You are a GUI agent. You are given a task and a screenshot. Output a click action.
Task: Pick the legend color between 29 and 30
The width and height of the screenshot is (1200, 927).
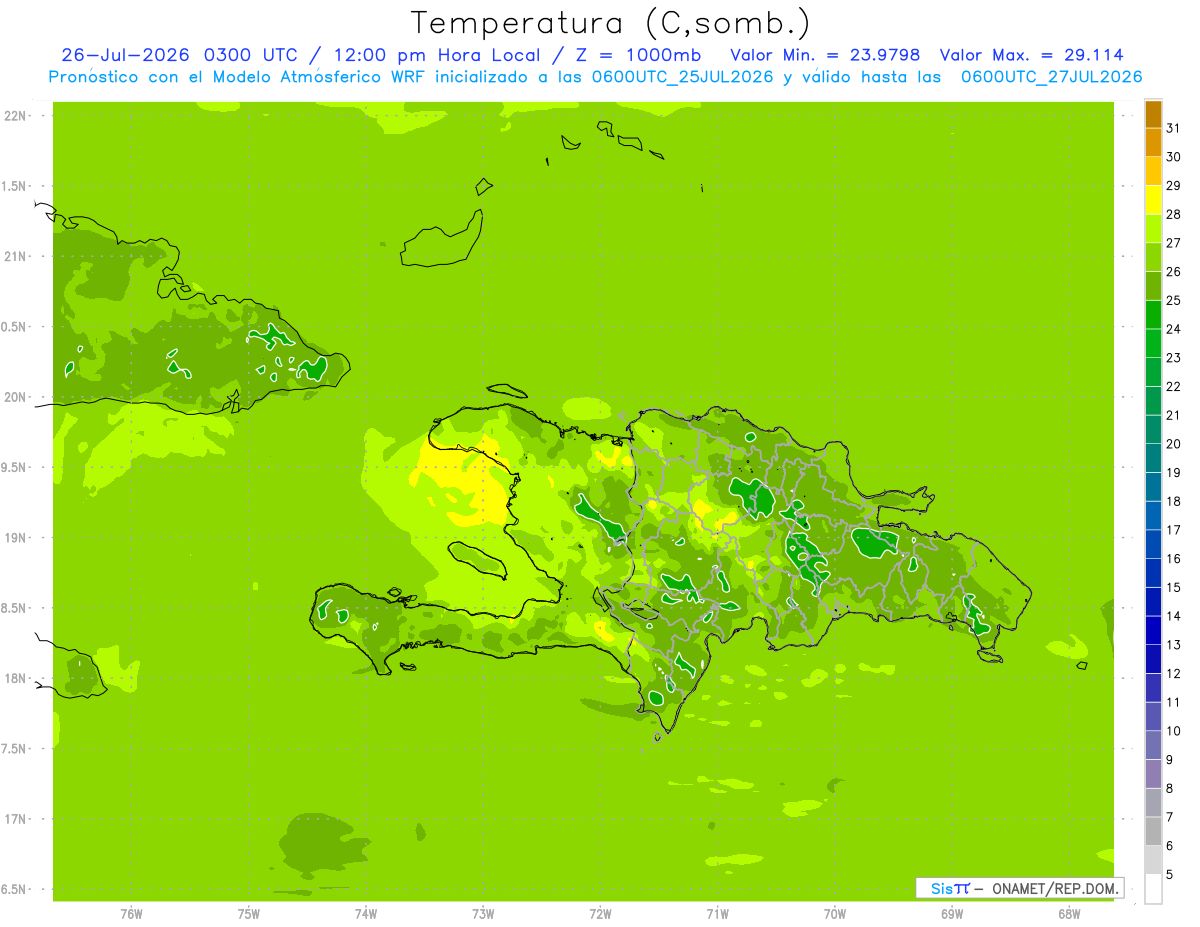point(1153,172)
